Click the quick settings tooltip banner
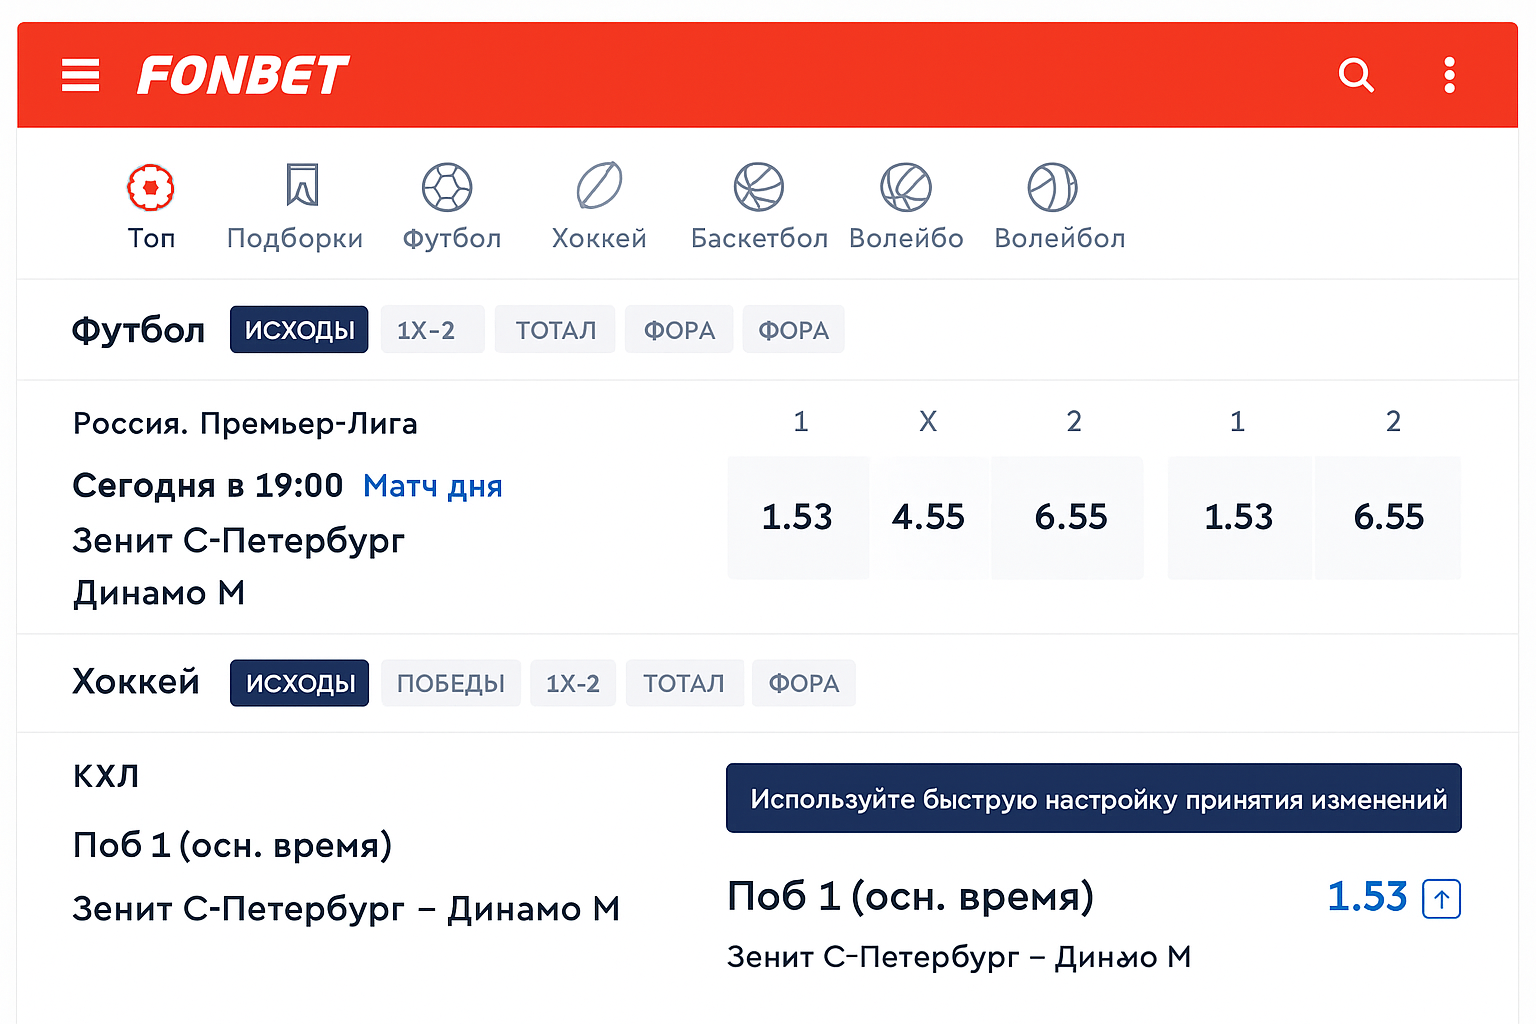1536x1024 pixels. pyautogui.click(x=1093, y=799)
